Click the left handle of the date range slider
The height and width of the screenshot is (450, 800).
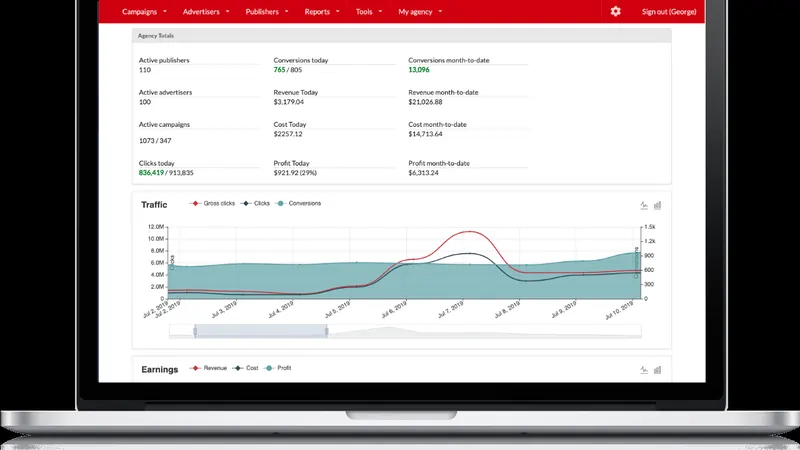[195, 332]
